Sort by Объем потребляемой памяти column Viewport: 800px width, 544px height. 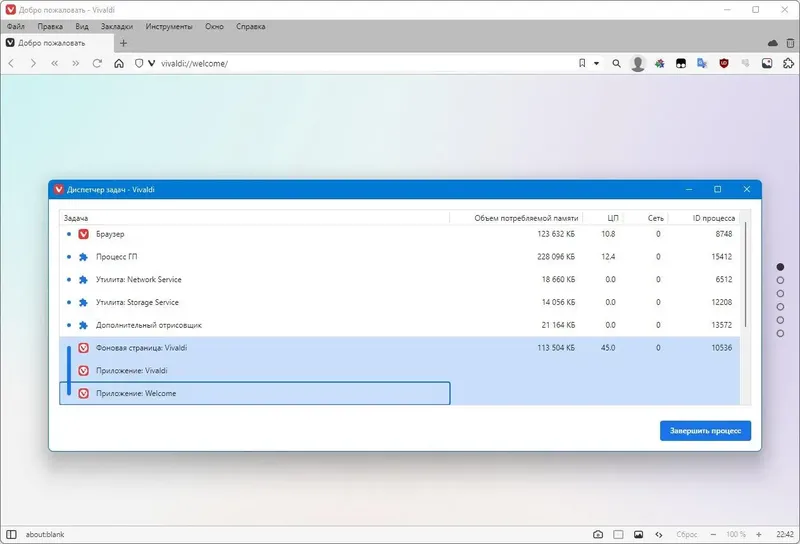point(516,218)
